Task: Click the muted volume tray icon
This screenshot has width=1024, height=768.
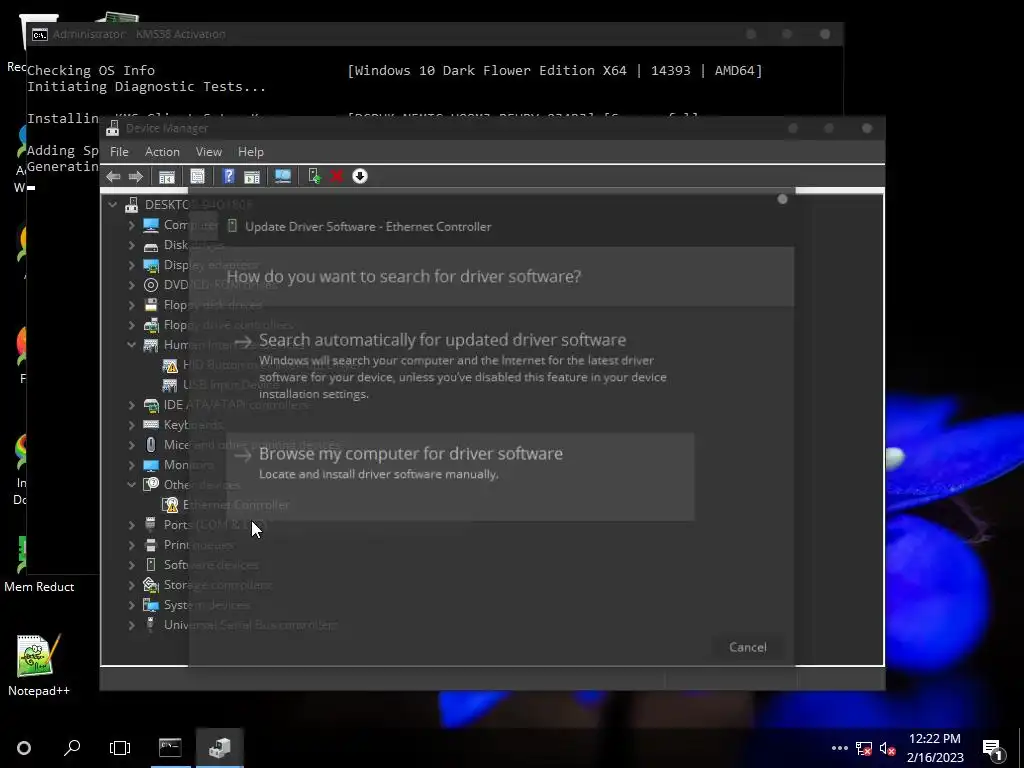Action: 888,749
